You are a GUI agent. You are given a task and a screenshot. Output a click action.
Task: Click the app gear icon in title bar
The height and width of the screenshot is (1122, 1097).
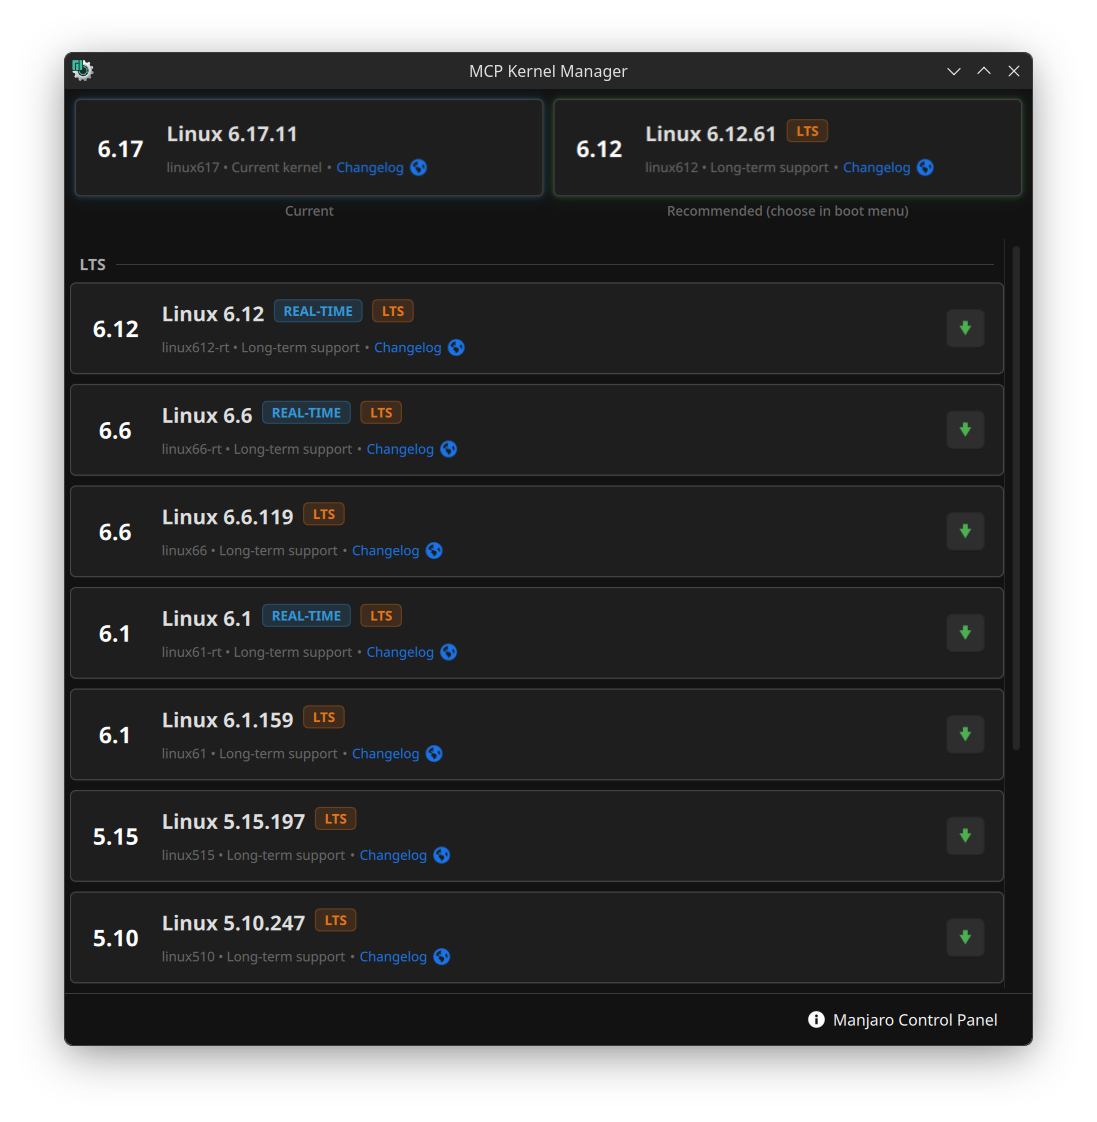pyautogui.click(x=83, y=70)
